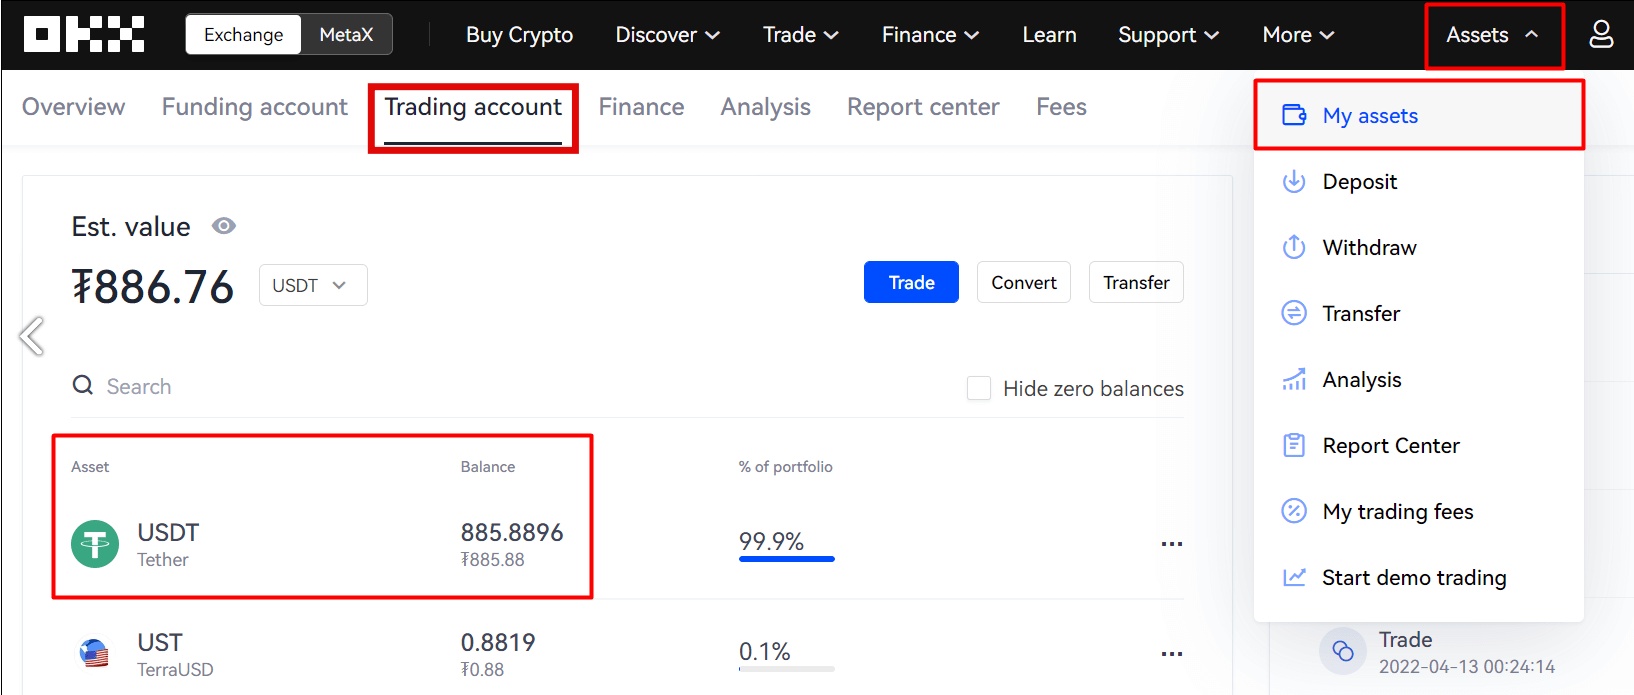Click the Transfer swap icon in menu

click(x=1294, y=313)
